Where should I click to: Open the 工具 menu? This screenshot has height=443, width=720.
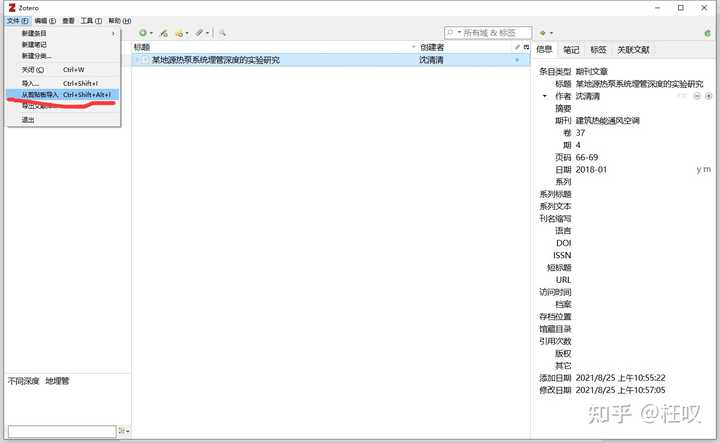pos(91,21)
